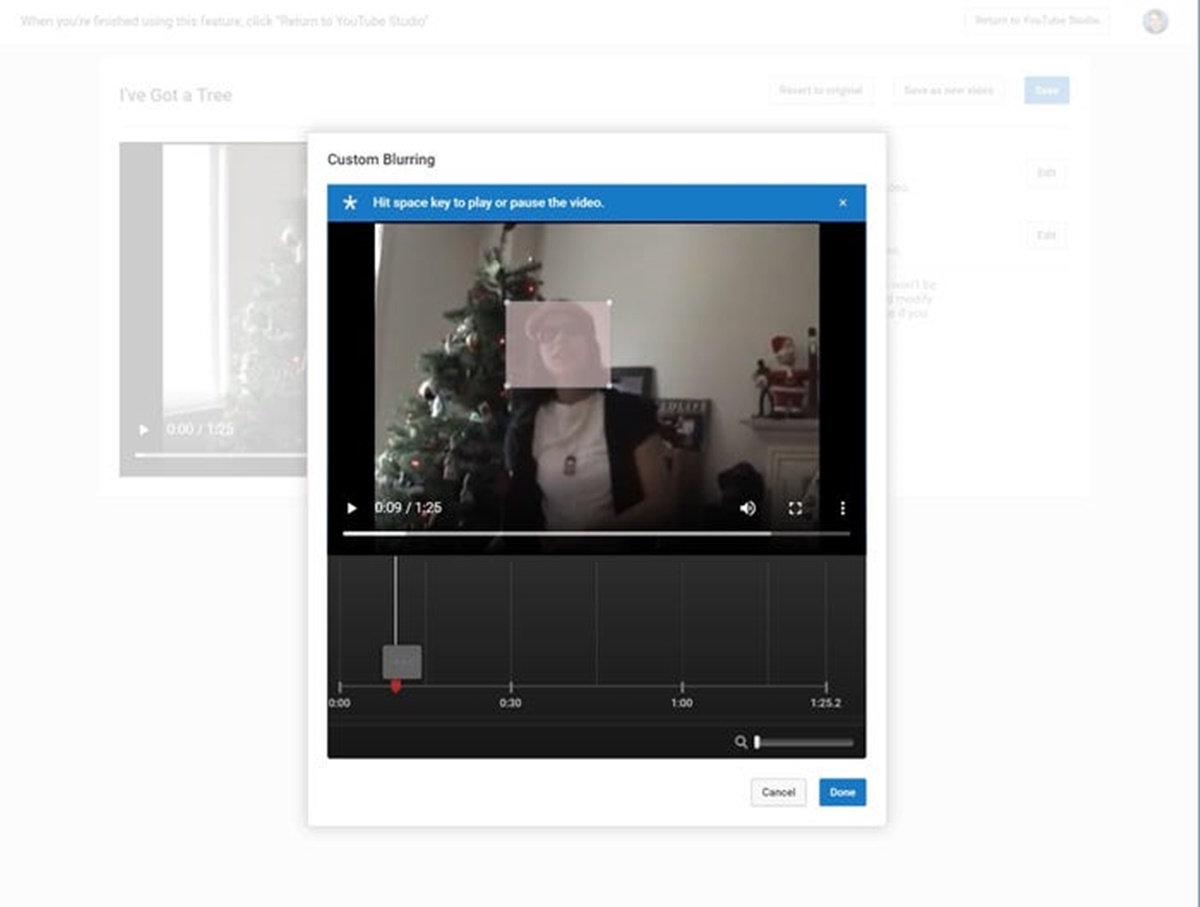The width and height of the screenshot is (1200, 907).
Task: Jump to the 1:00 timeline mark
Action: point(682,688)
